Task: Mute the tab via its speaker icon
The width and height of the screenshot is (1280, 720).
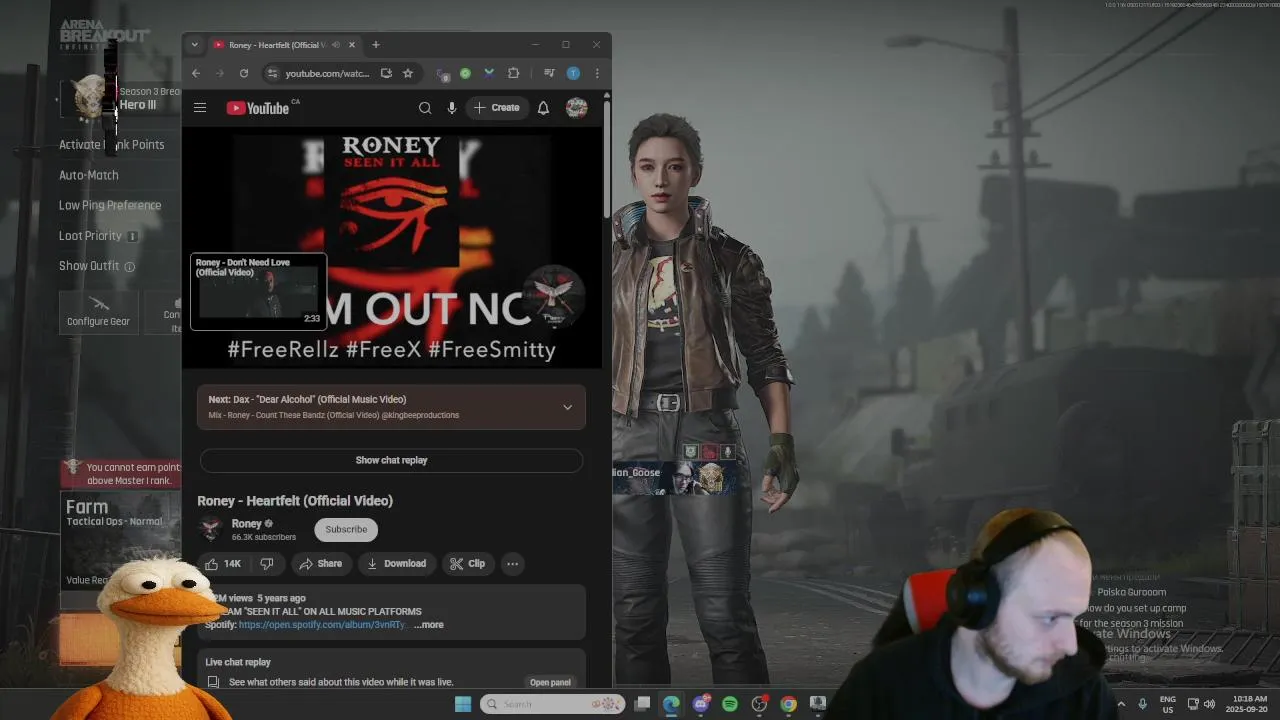Action: 336,45
